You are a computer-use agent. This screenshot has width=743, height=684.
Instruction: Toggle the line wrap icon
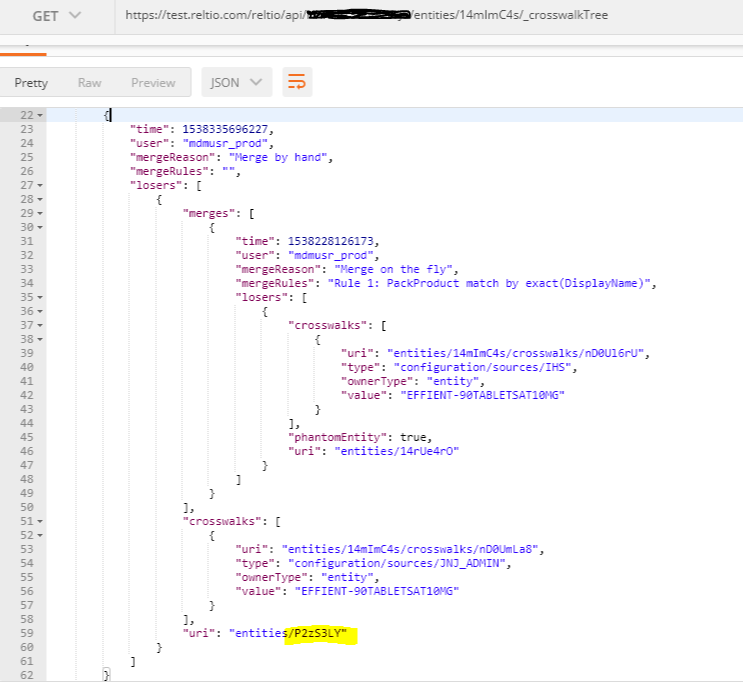click(x=297, y=82)
